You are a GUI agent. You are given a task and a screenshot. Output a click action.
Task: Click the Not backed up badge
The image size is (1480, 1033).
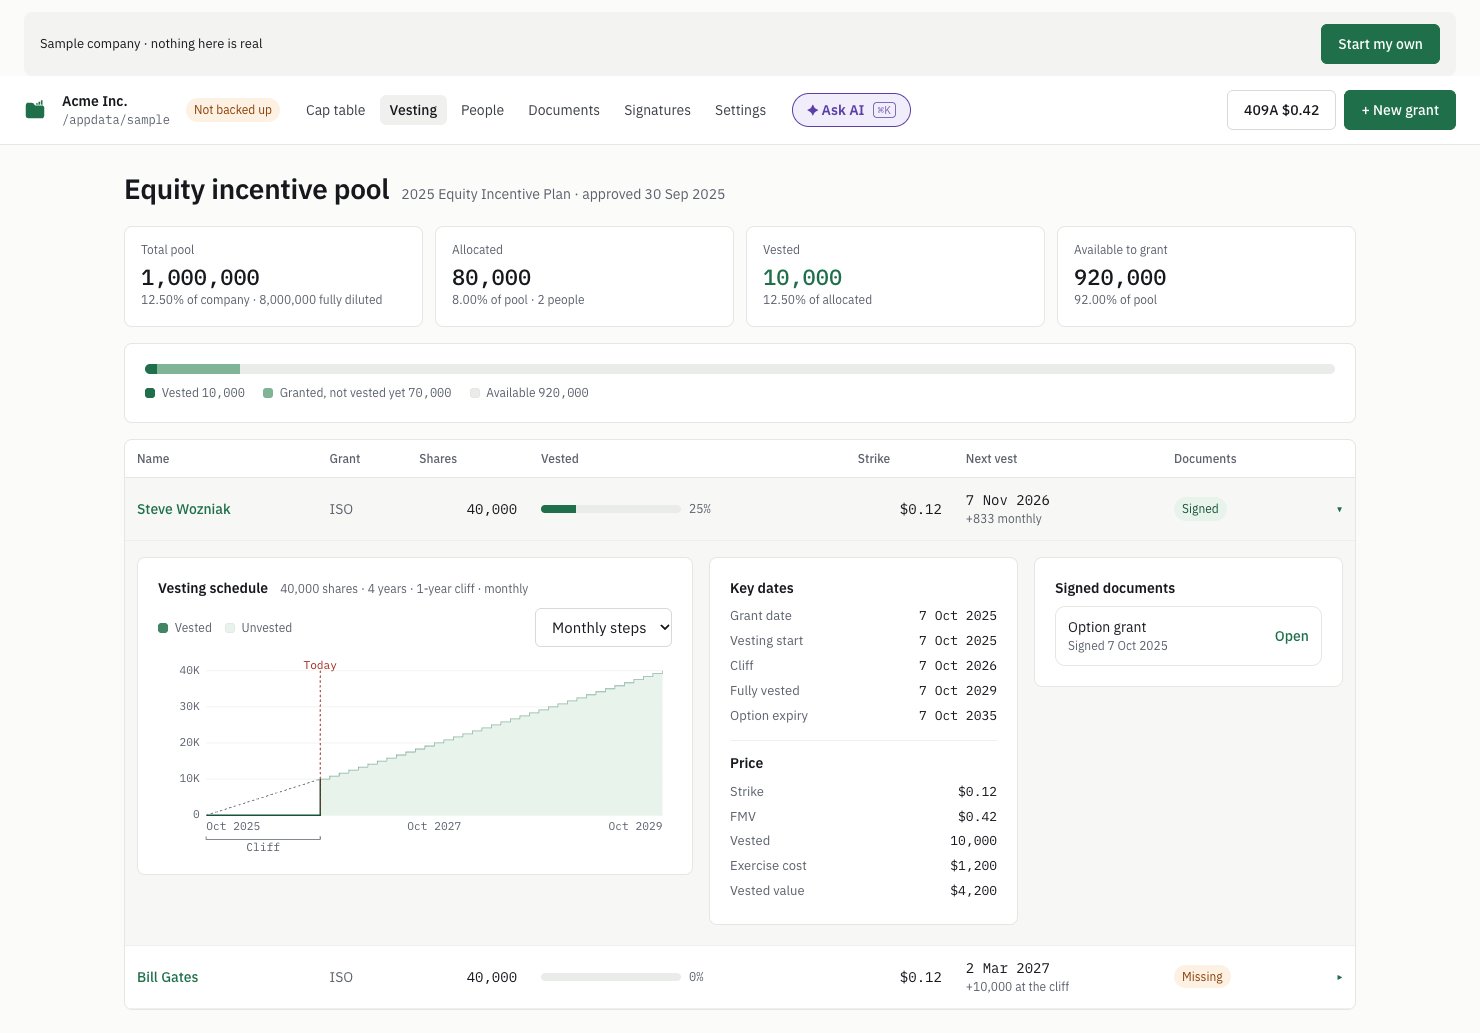click(232, 110)
